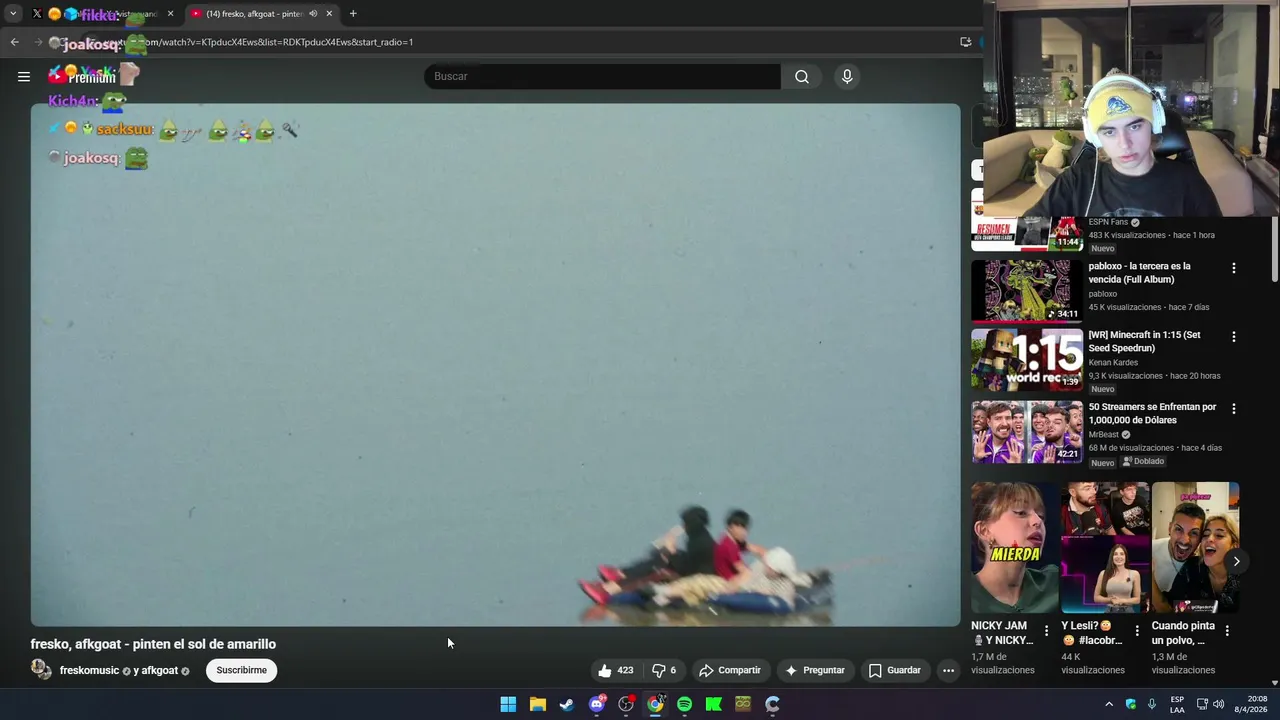Open volume control tray icon

coord(1218,704)
